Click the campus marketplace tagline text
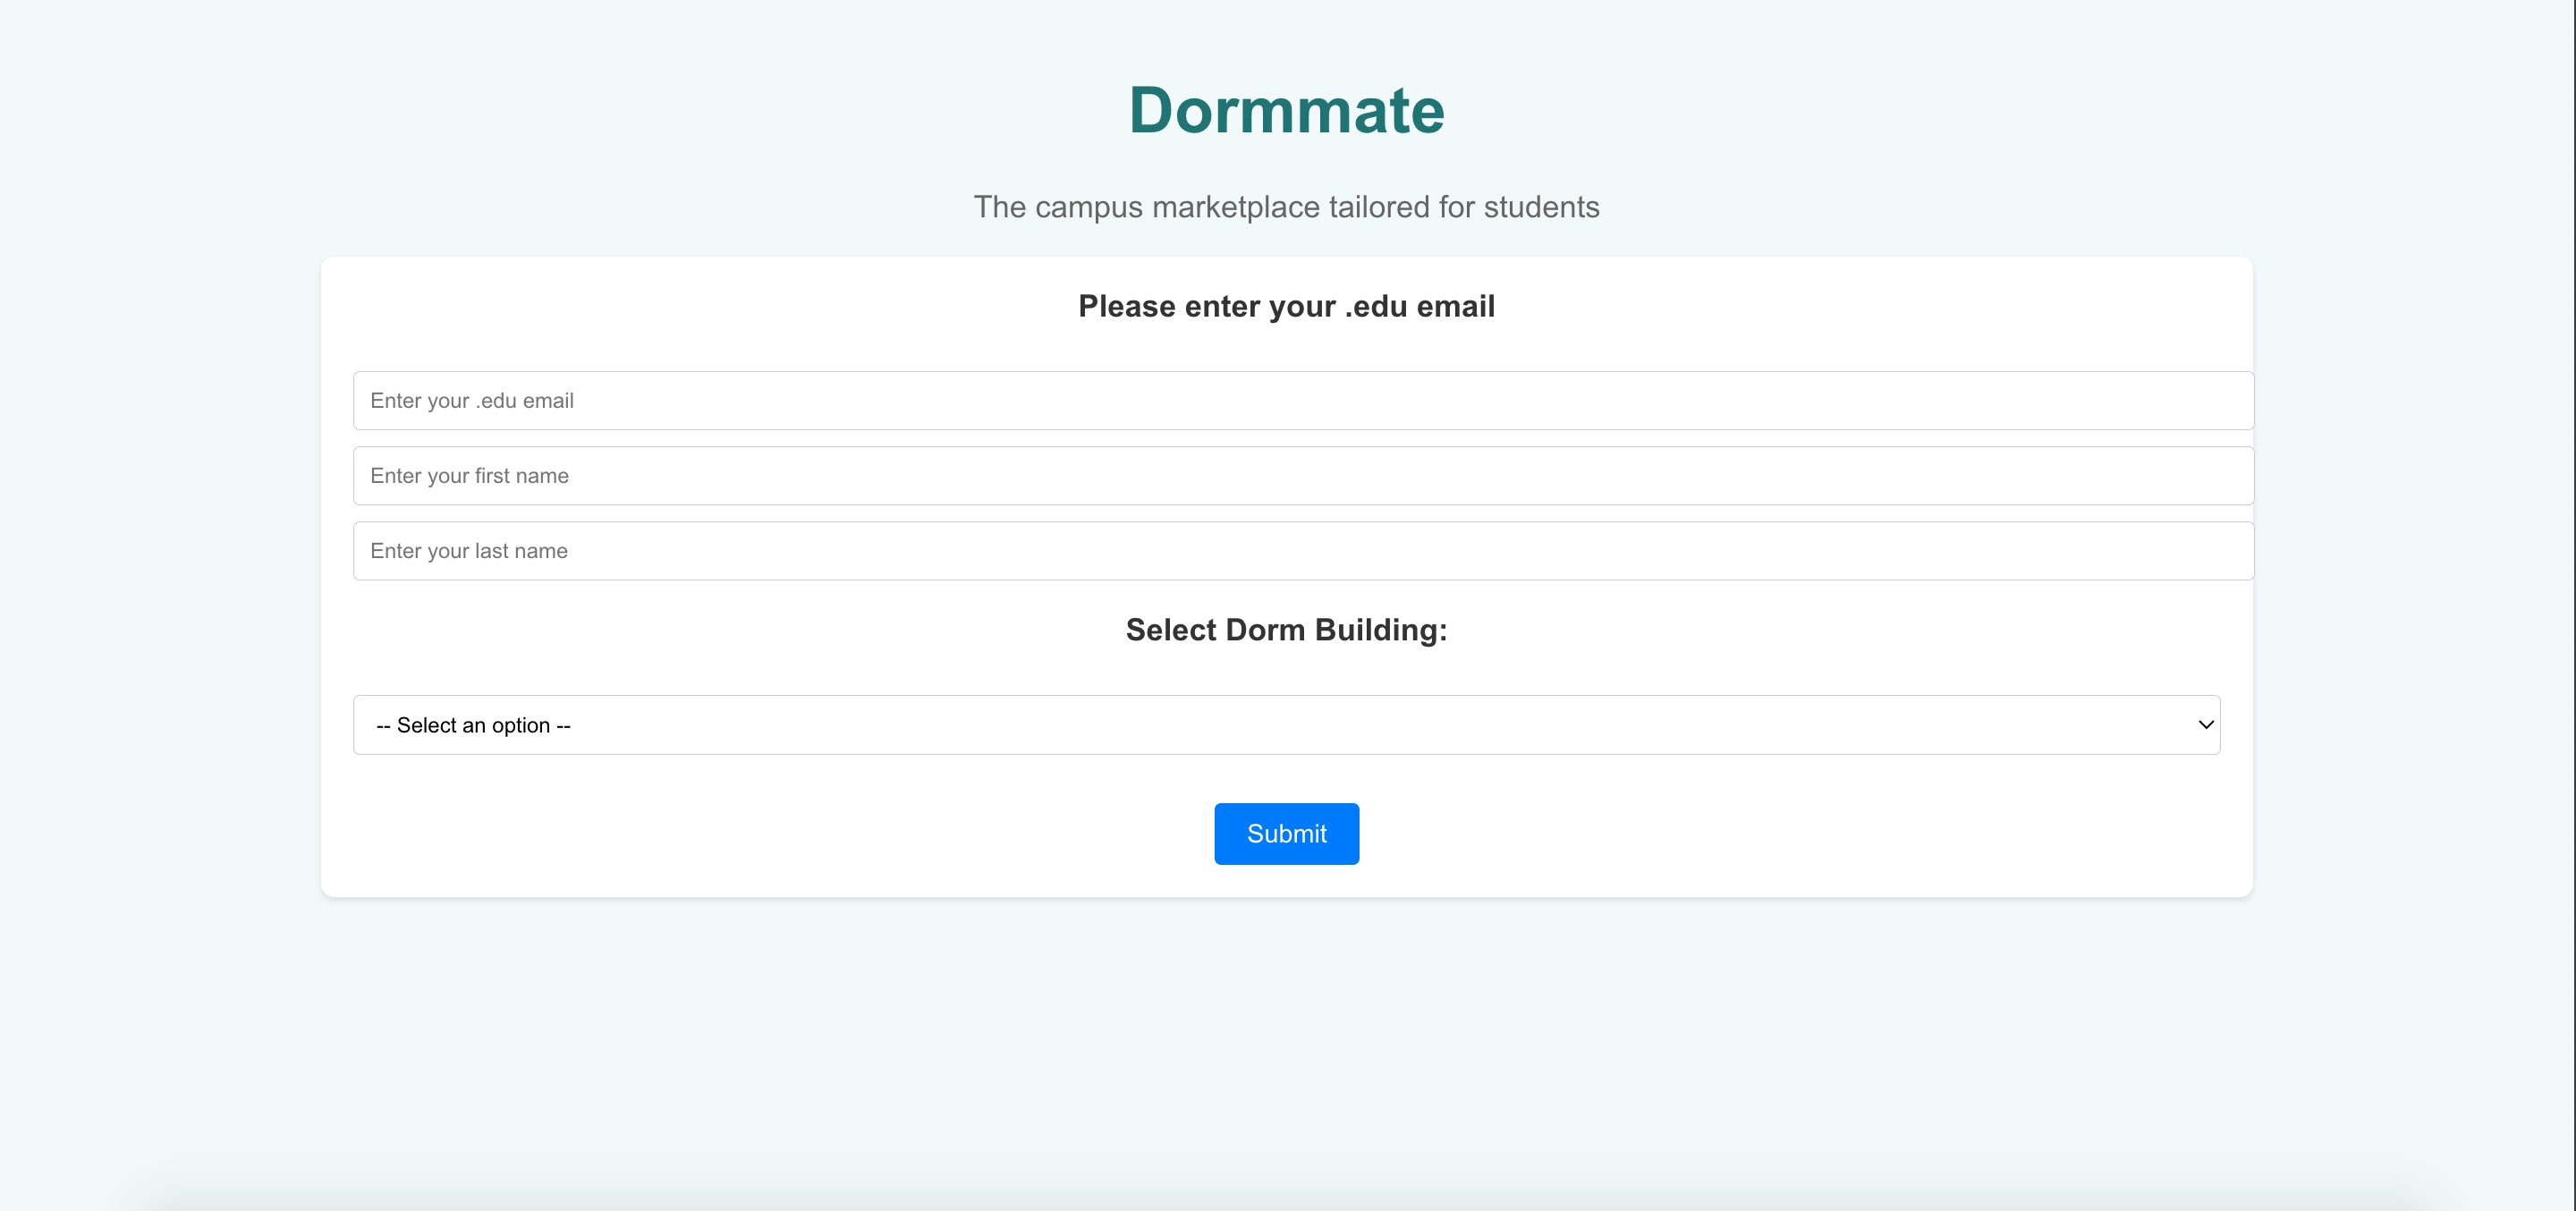 click(x=1286, y=207)
